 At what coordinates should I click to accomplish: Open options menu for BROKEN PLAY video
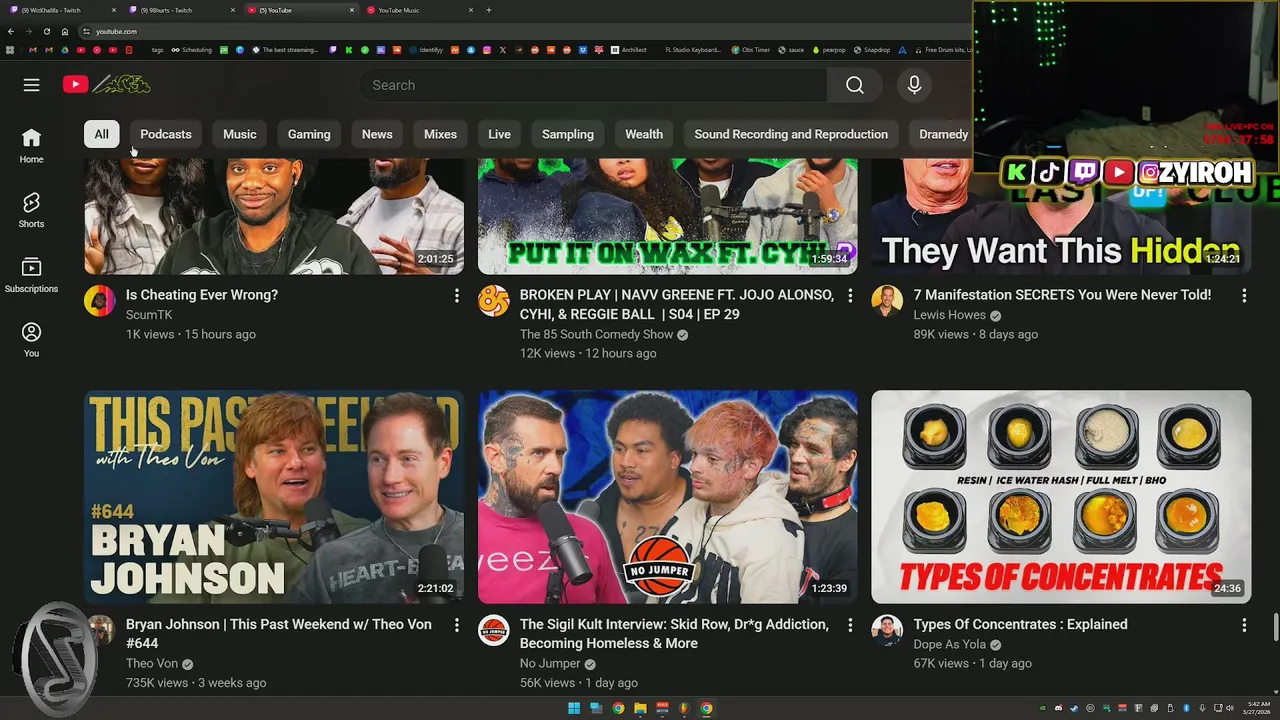click(850, 296)
